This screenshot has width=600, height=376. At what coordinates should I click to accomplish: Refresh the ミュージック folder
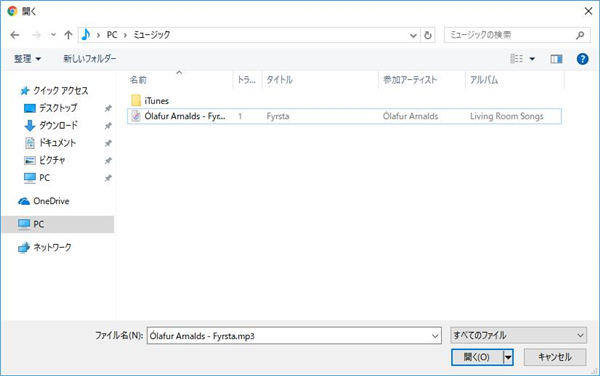point(428,36)
